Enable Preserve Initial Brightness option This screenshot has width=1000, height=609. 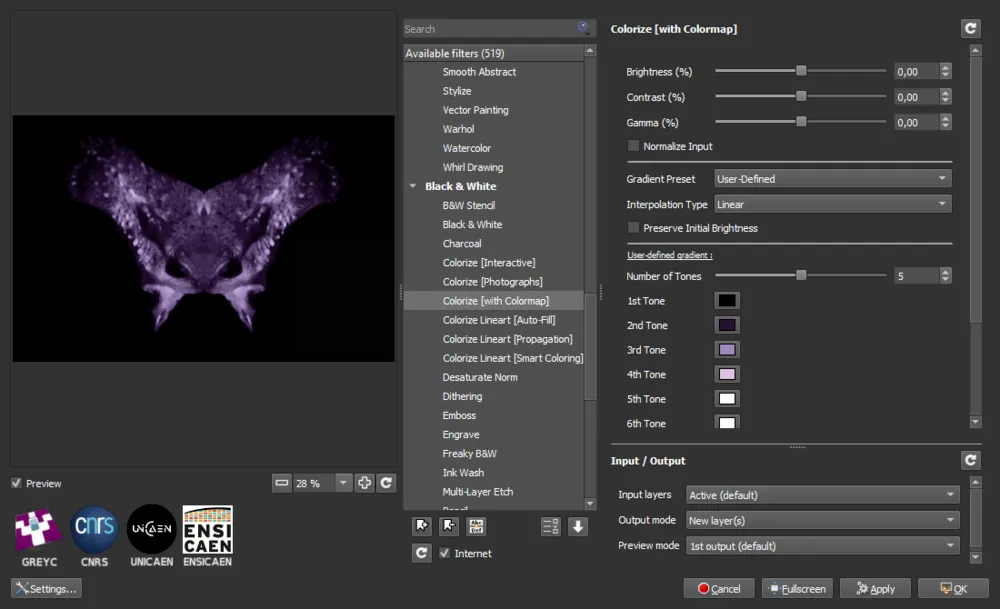pyautogui.click(x=633, y=228)
